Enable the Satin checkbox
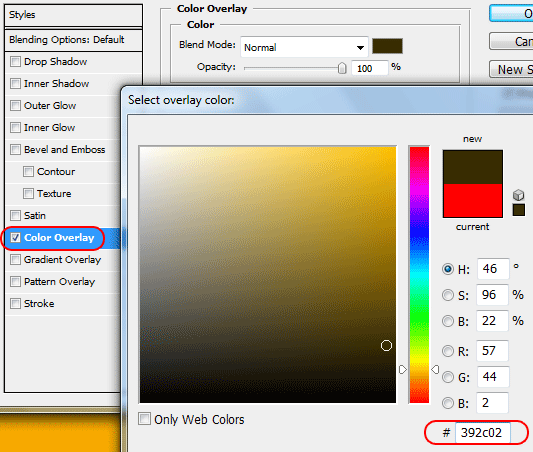 [x=15, y=215]
